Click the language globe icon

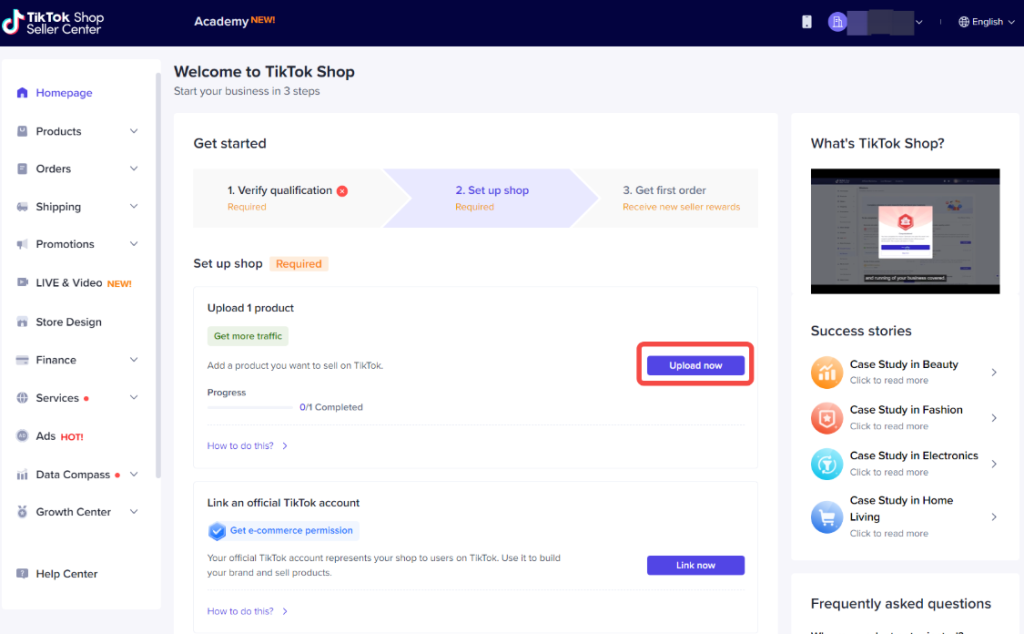click(964, 22)
